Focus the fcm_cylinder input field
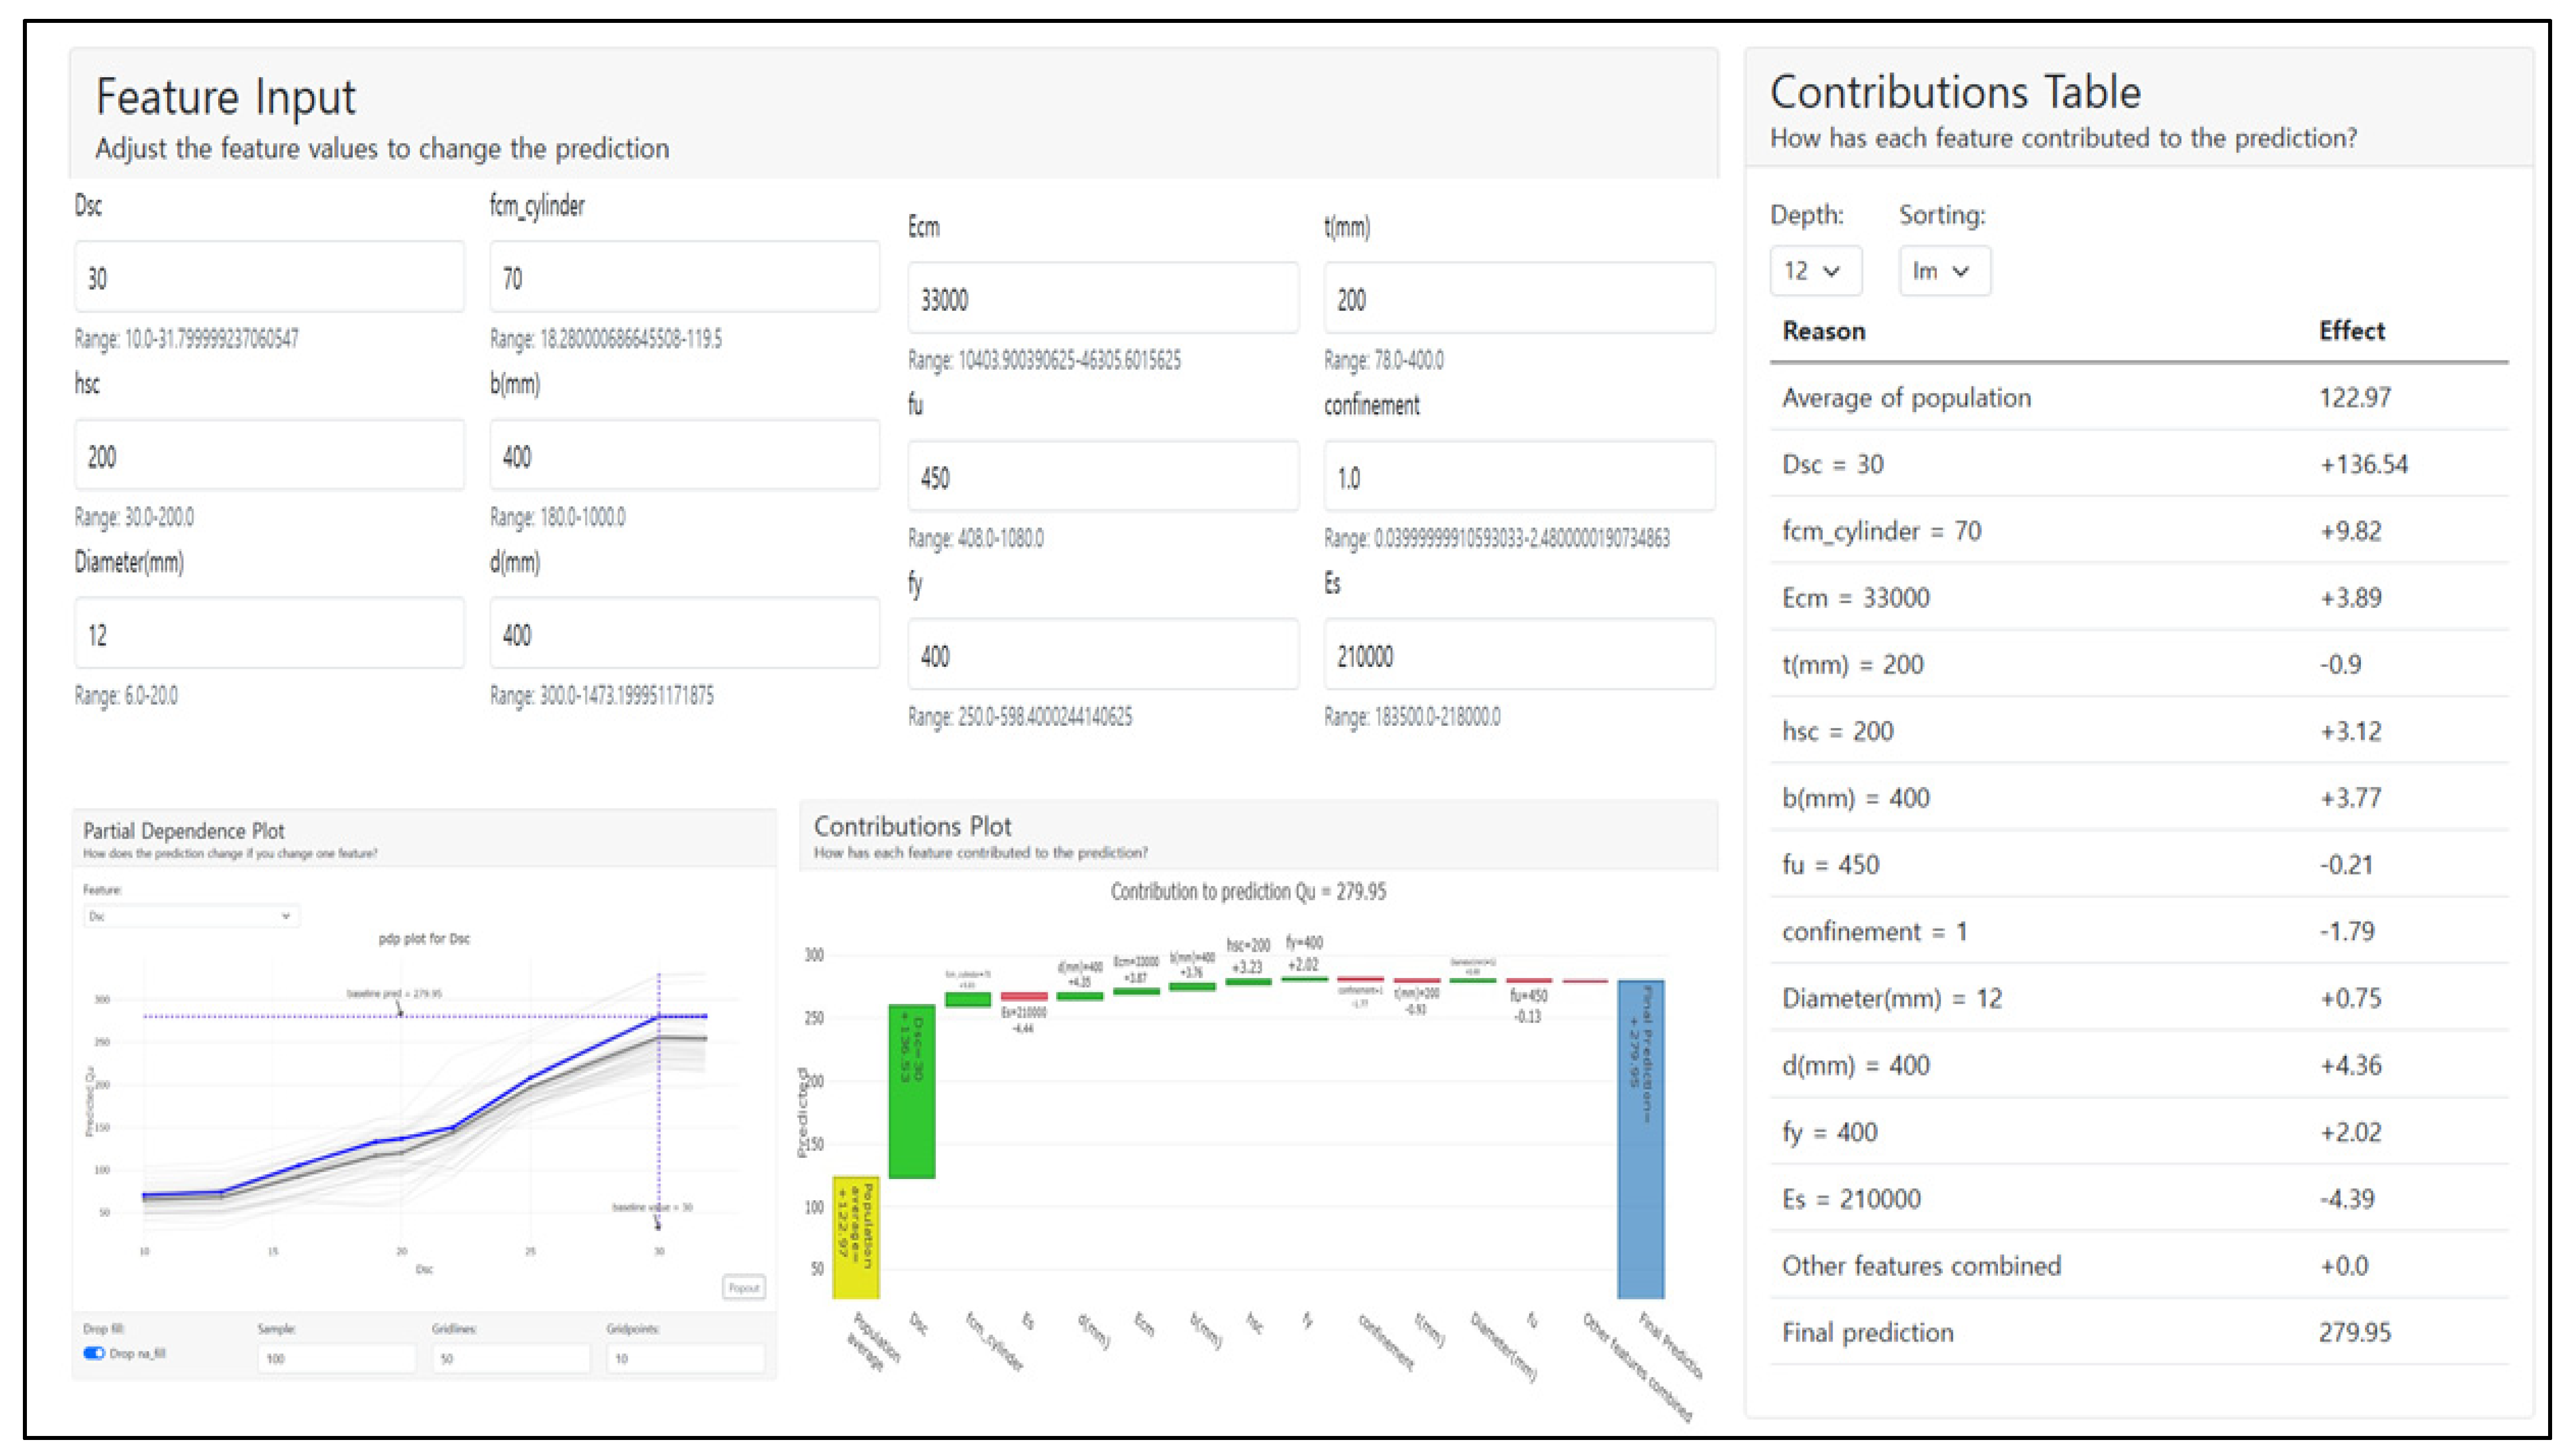2571x1456 pixels. [684, 278]
